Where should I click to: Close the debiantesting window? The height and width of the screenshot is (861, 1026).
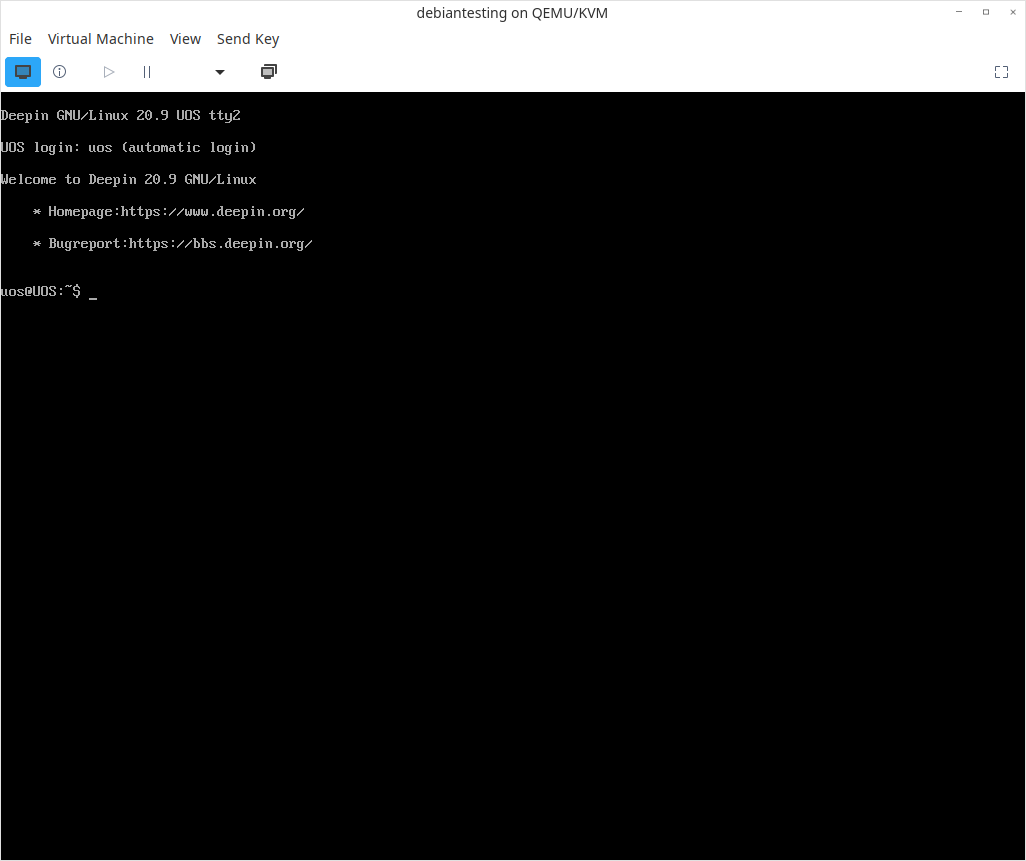pyautogui.click(x=1013, y=12)
